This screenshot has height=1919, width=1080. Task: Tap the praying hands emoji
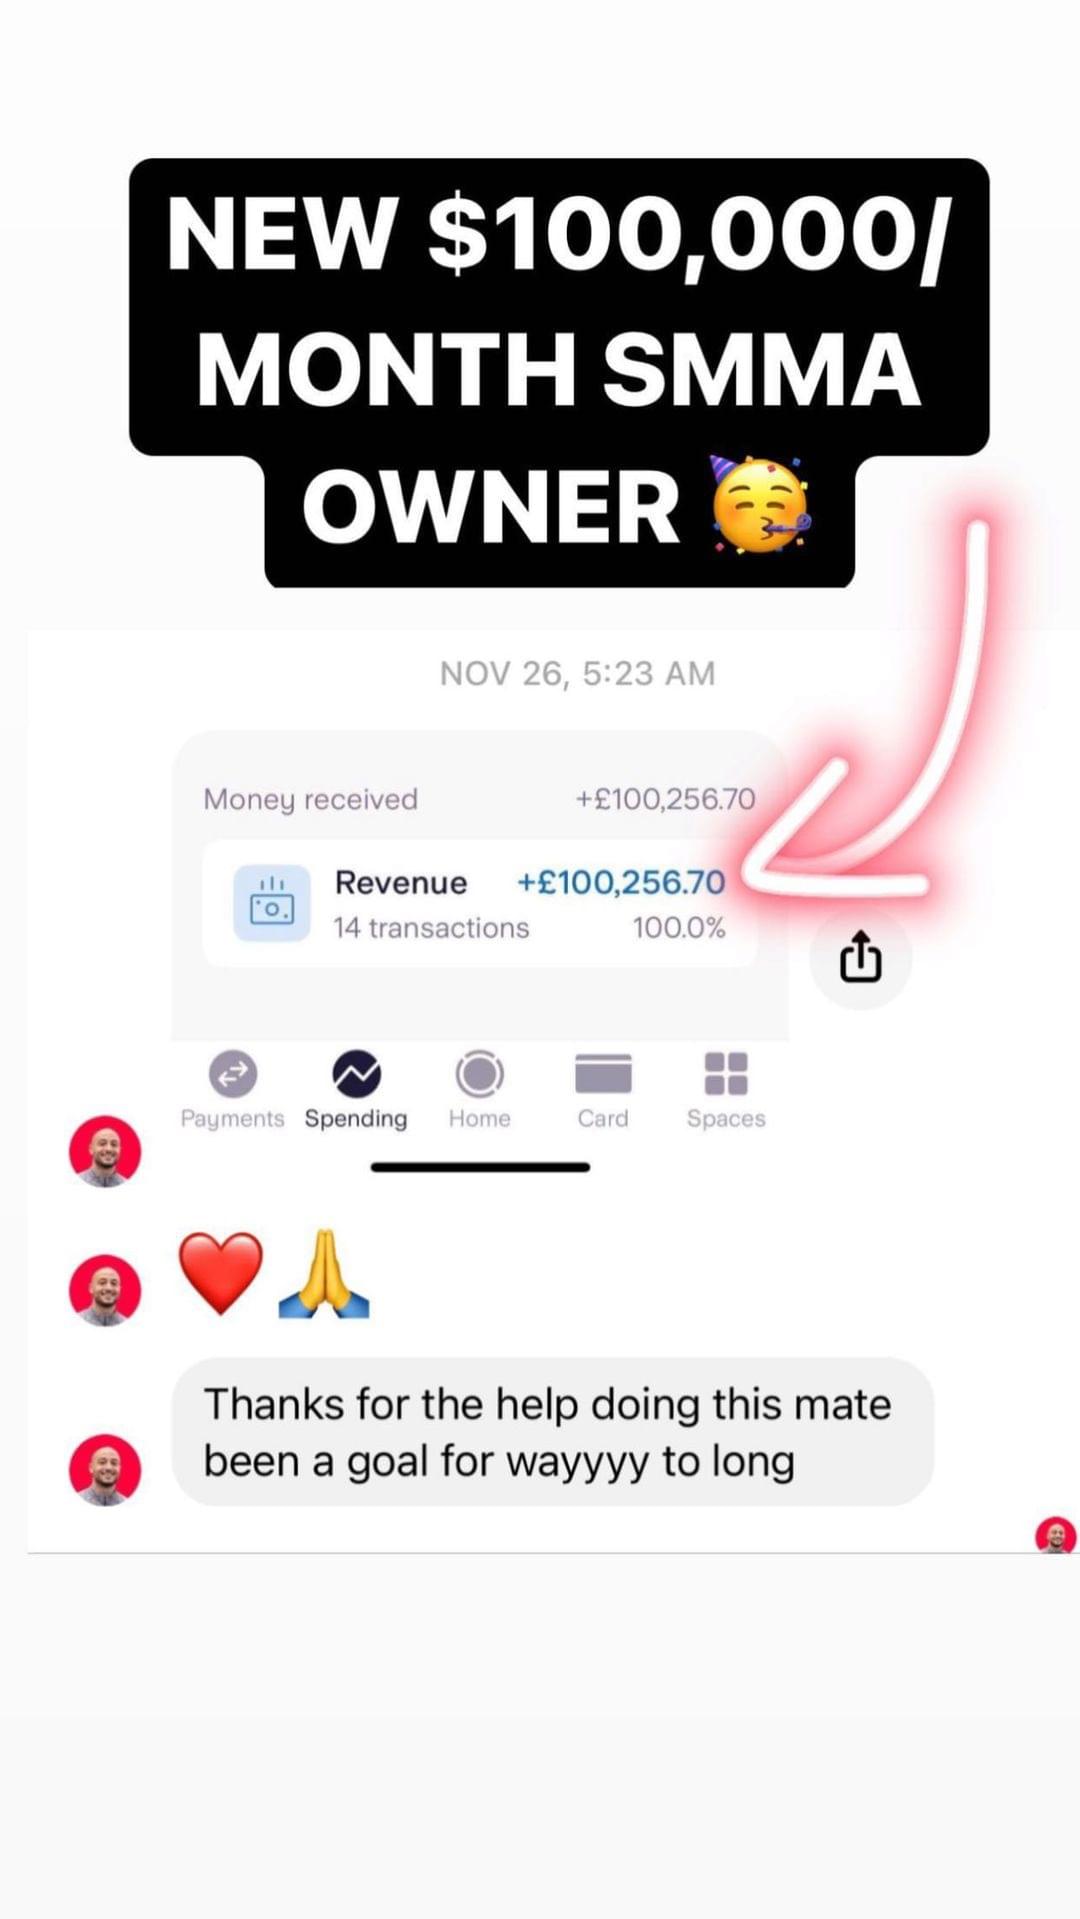[323, 1273]
